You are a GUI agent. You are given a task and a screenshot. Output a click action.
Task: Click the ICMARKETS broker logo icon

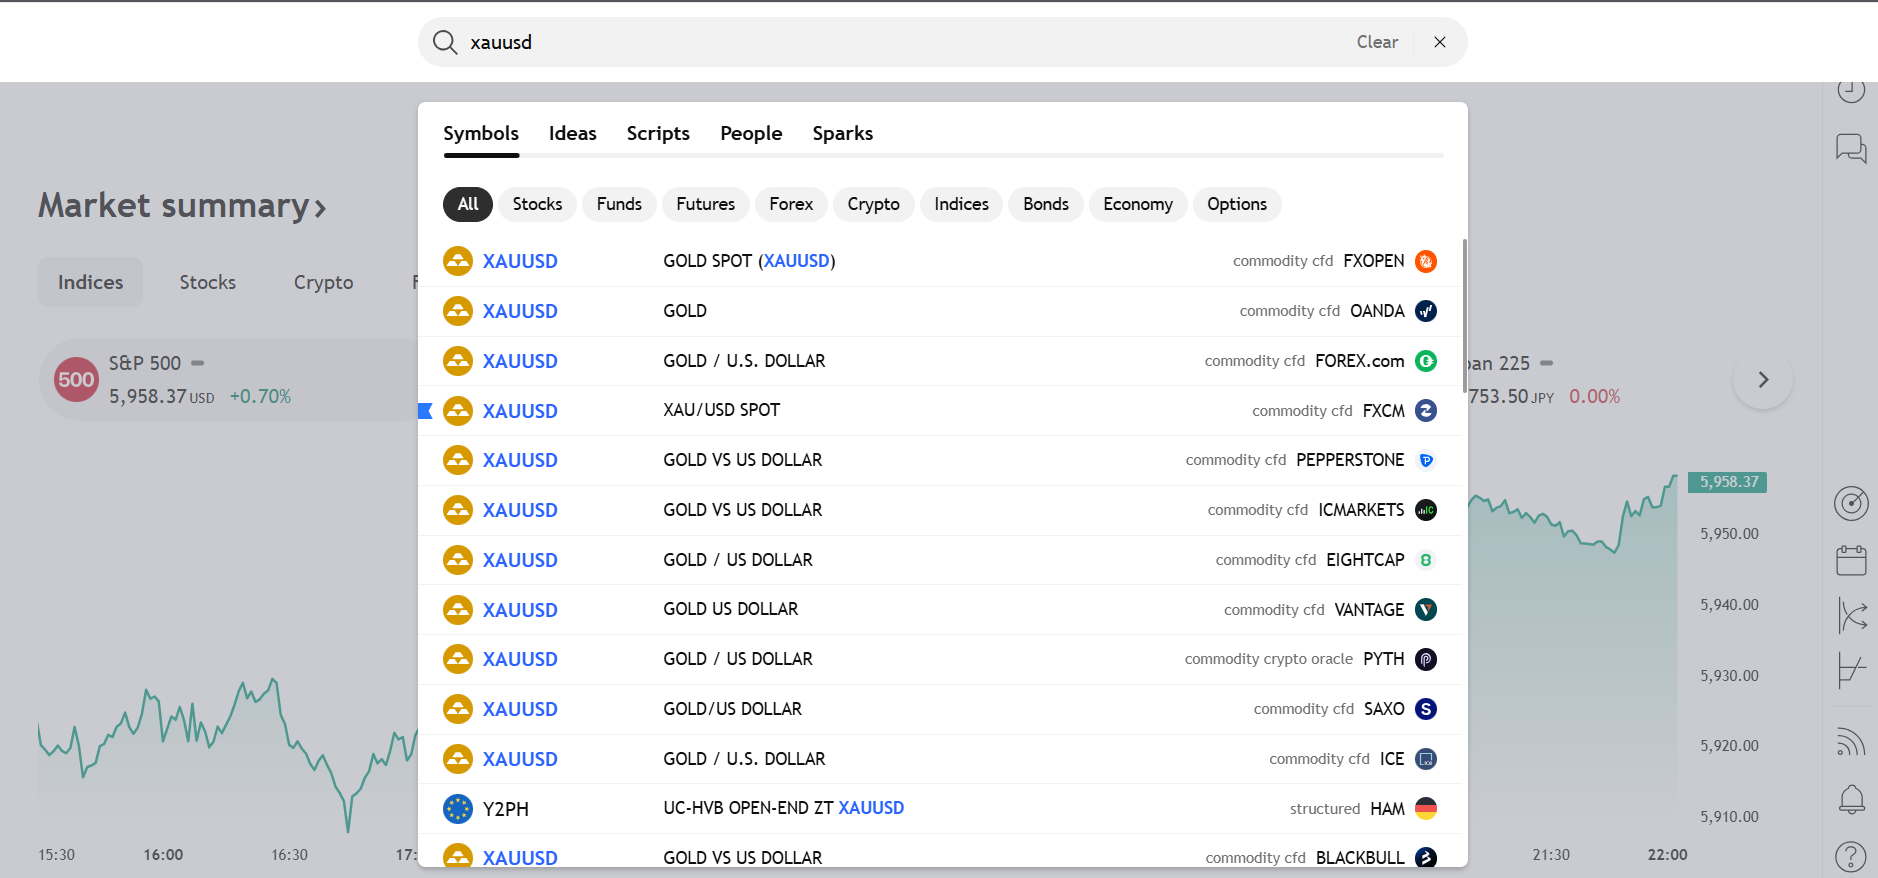(x=1426, y=510)
